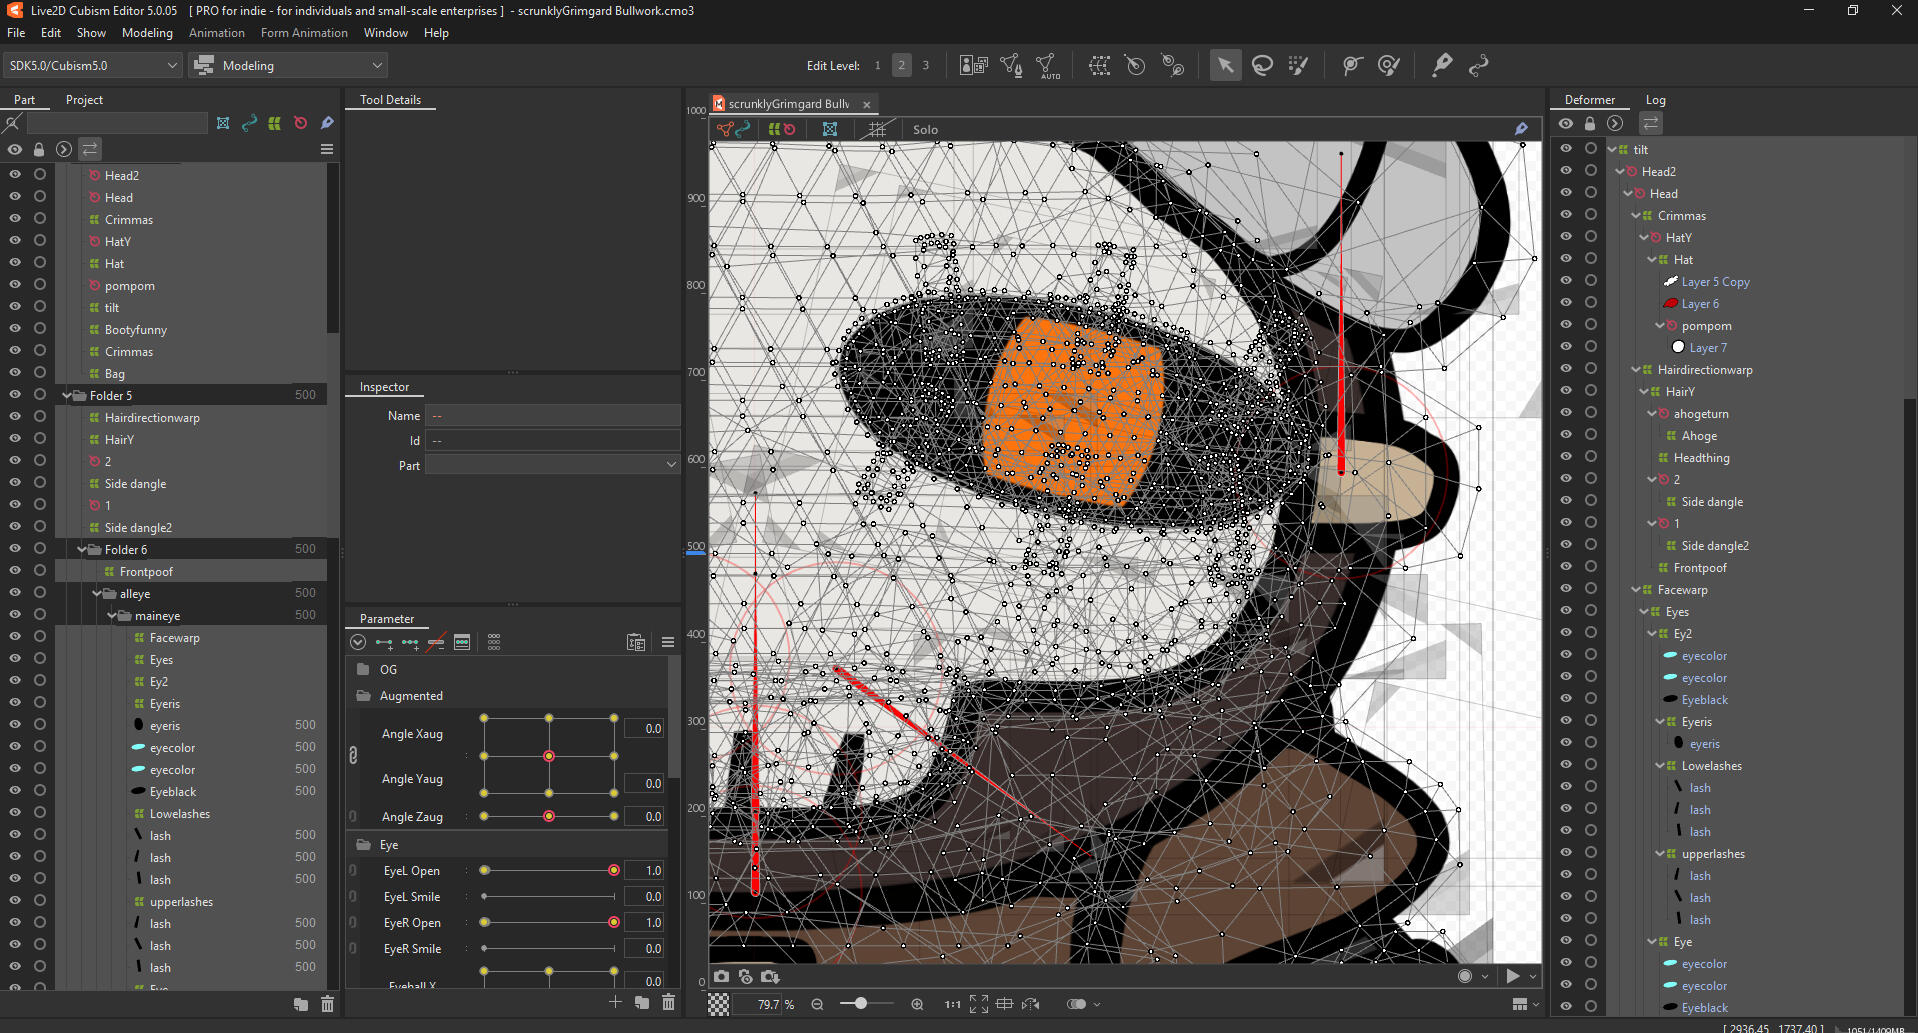Set Edit Level to 3
This screenshot has height=1033, width=1918.
[925, 66]
